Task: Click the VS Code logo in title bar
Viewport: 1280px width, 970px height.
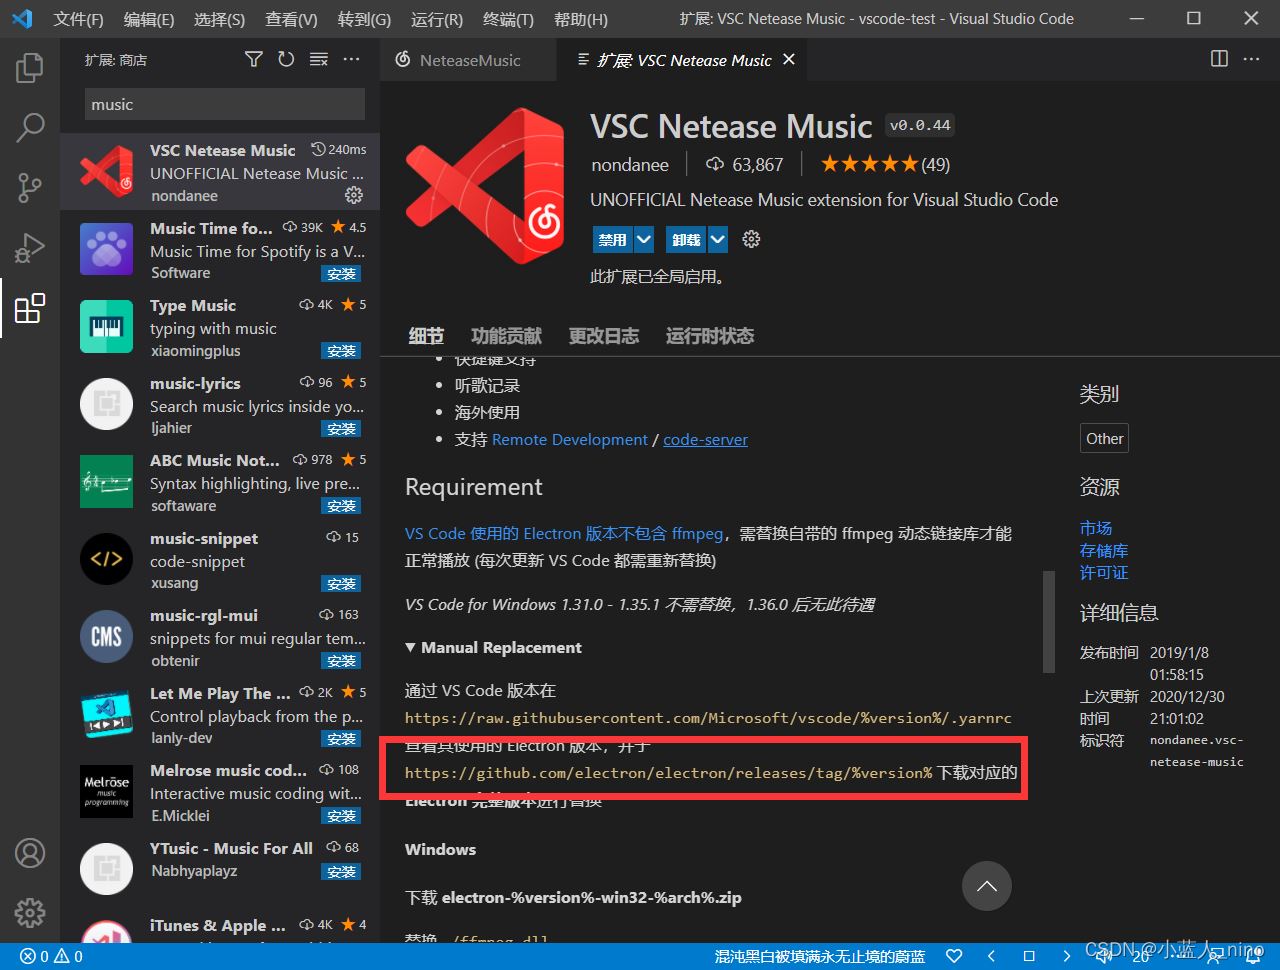Action: pyautogui.click(x=22, y=19)
